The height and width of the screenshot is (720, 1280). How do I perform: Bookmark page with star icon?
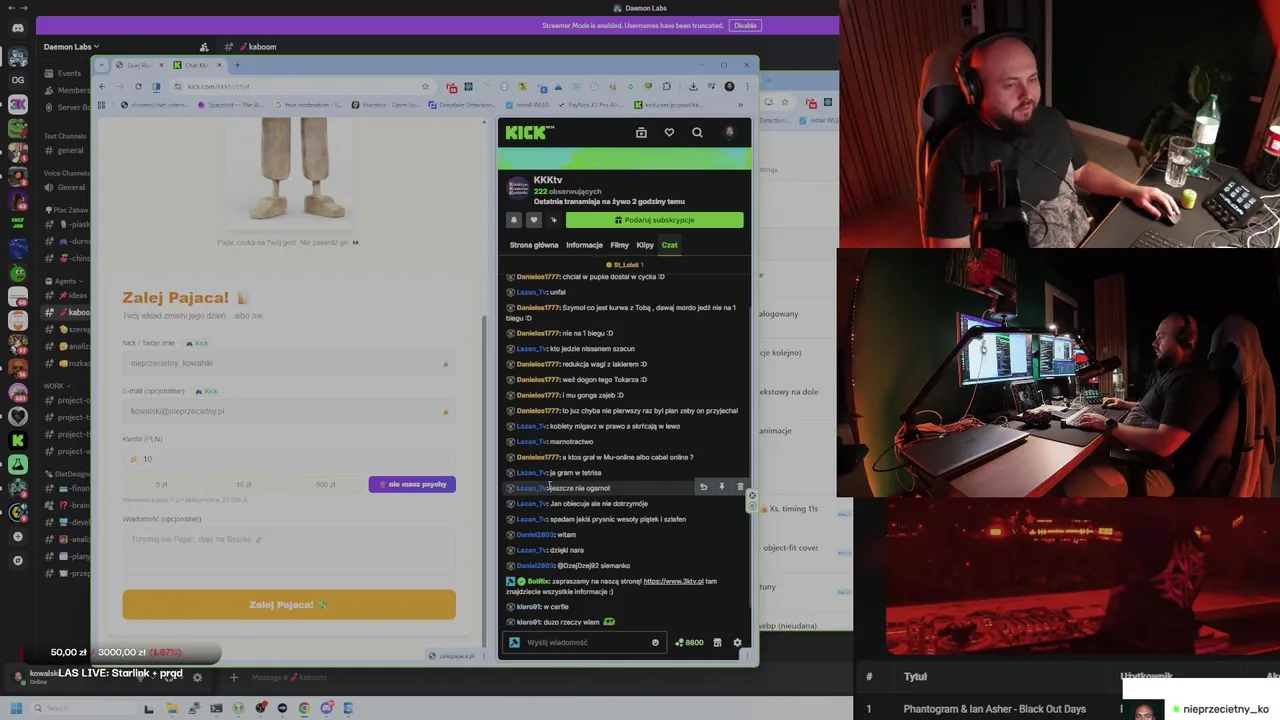click(x=425, y=87)
